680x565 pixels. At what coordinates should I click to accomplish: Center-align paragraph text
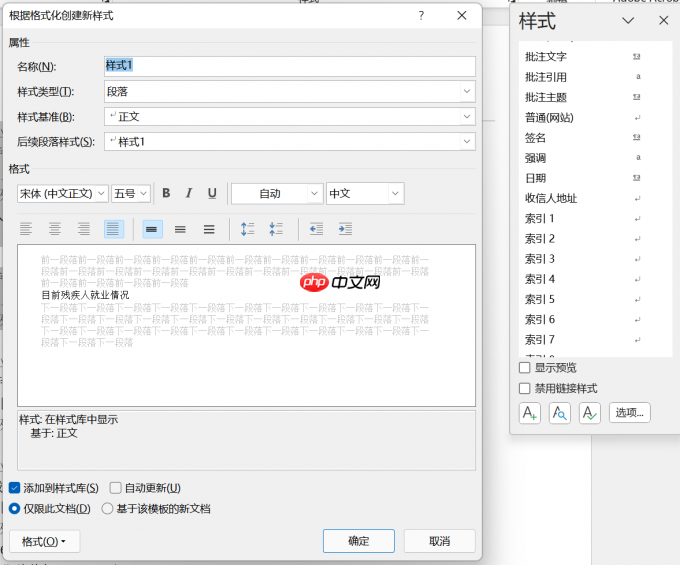[x=55, y=229]
